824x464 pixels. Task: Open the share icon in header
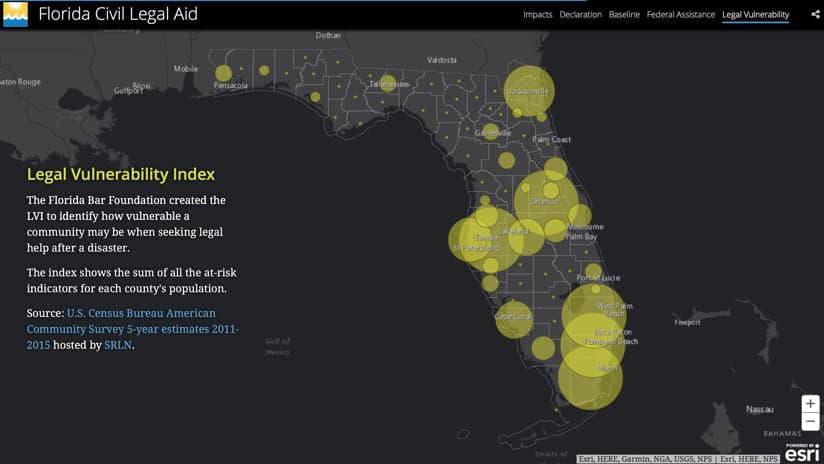[815, 14]
